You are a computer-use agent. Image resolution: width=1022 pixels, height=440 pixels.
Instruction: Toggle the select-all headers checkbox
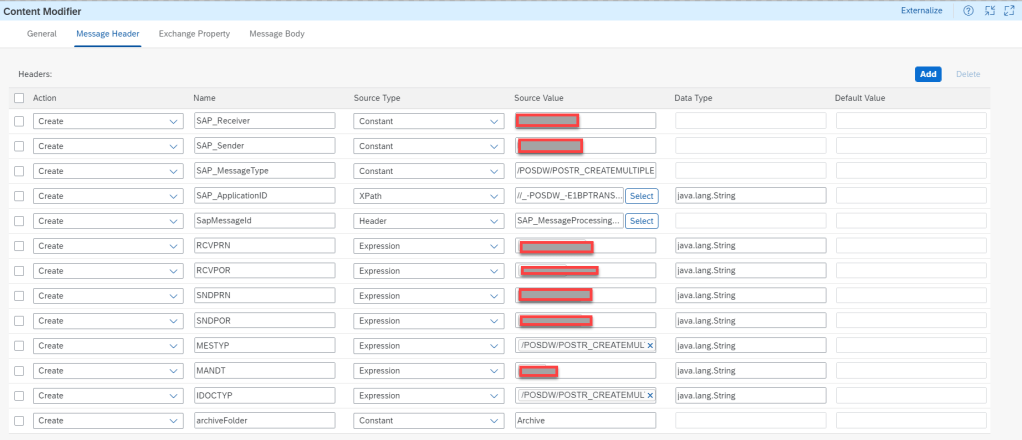pyautogui.click(x=19, y=98)
